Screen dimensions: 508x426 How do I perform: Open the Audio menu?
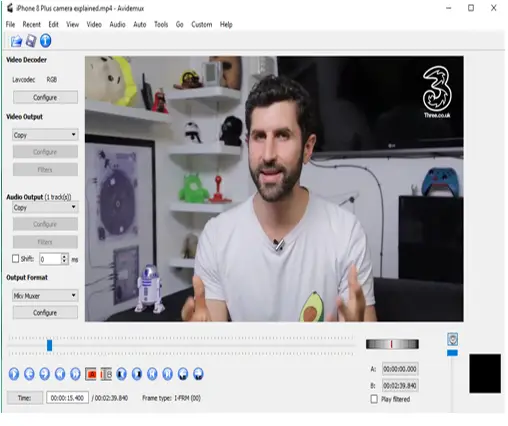click(x=117, y=24)
